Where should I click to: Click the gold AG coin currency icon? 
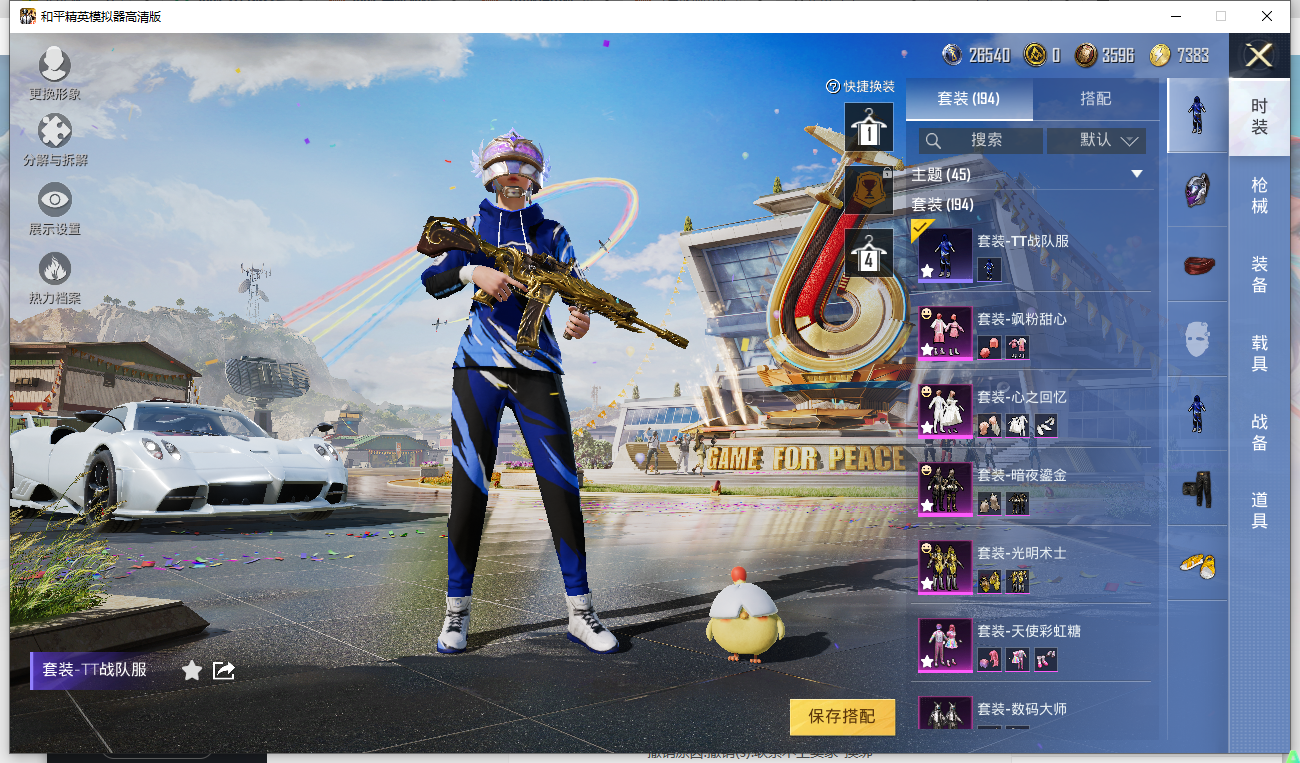tap(1035, 55)
